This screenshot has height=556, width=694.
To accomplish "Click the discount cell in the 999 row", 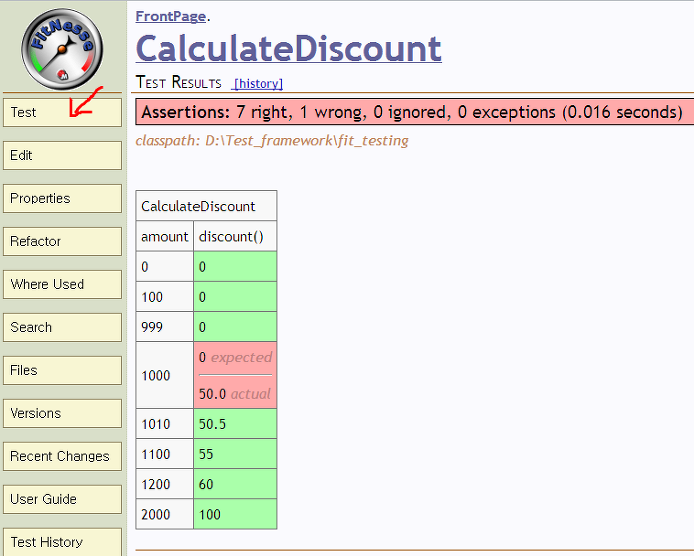I will [235, 327].
